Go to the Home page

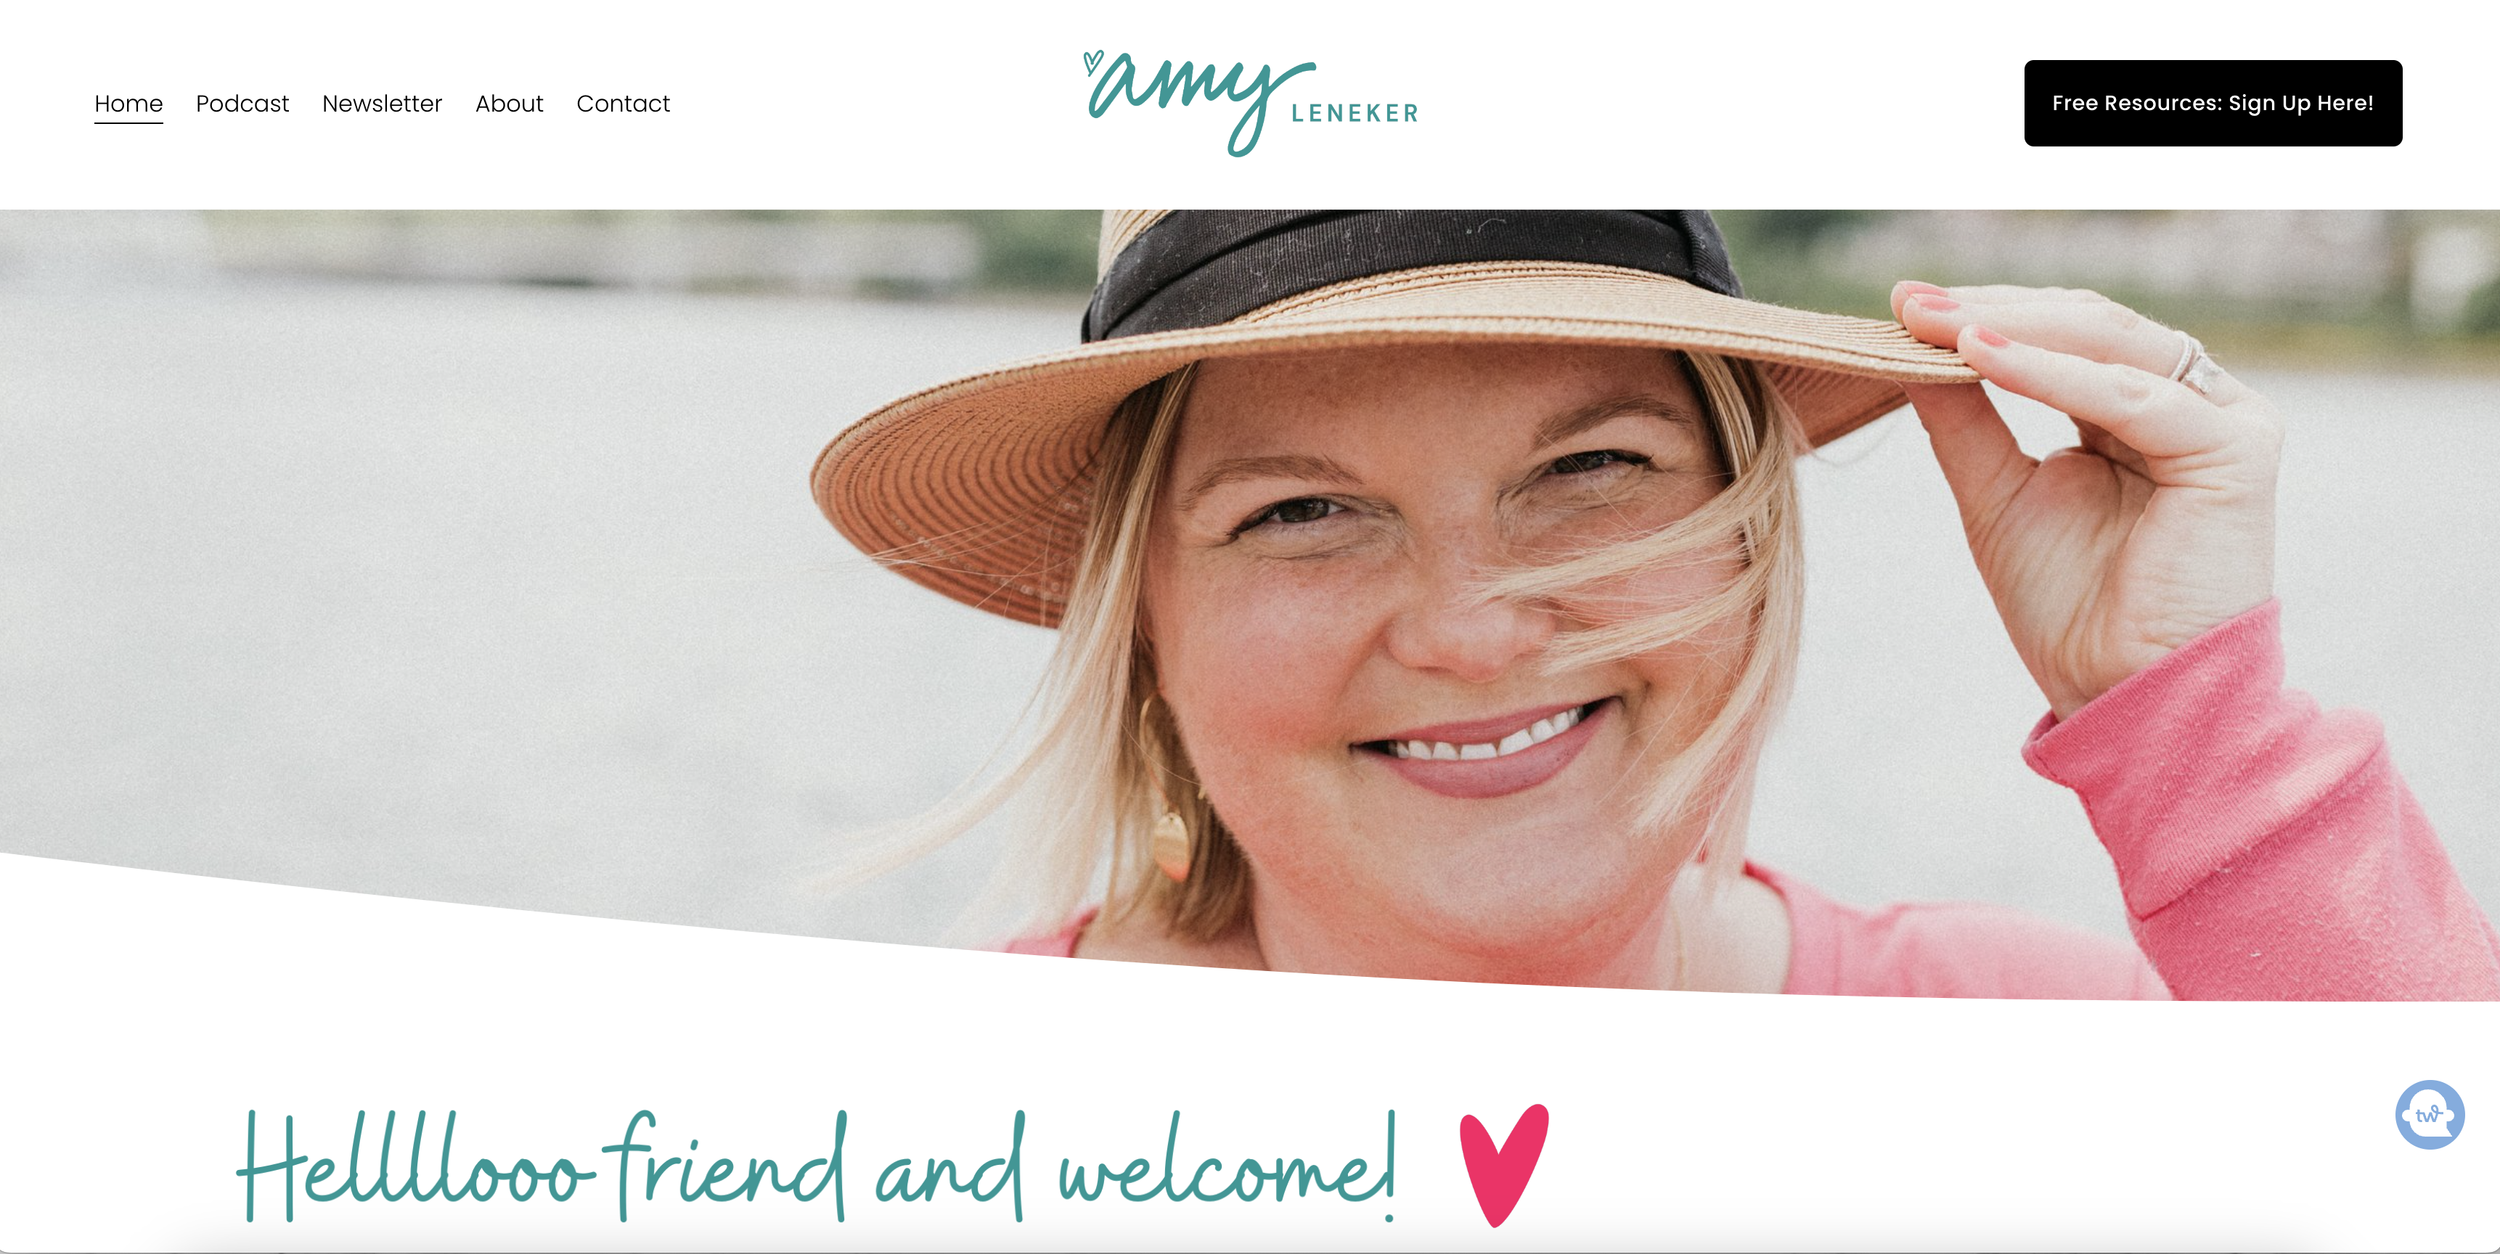[128, 104]
